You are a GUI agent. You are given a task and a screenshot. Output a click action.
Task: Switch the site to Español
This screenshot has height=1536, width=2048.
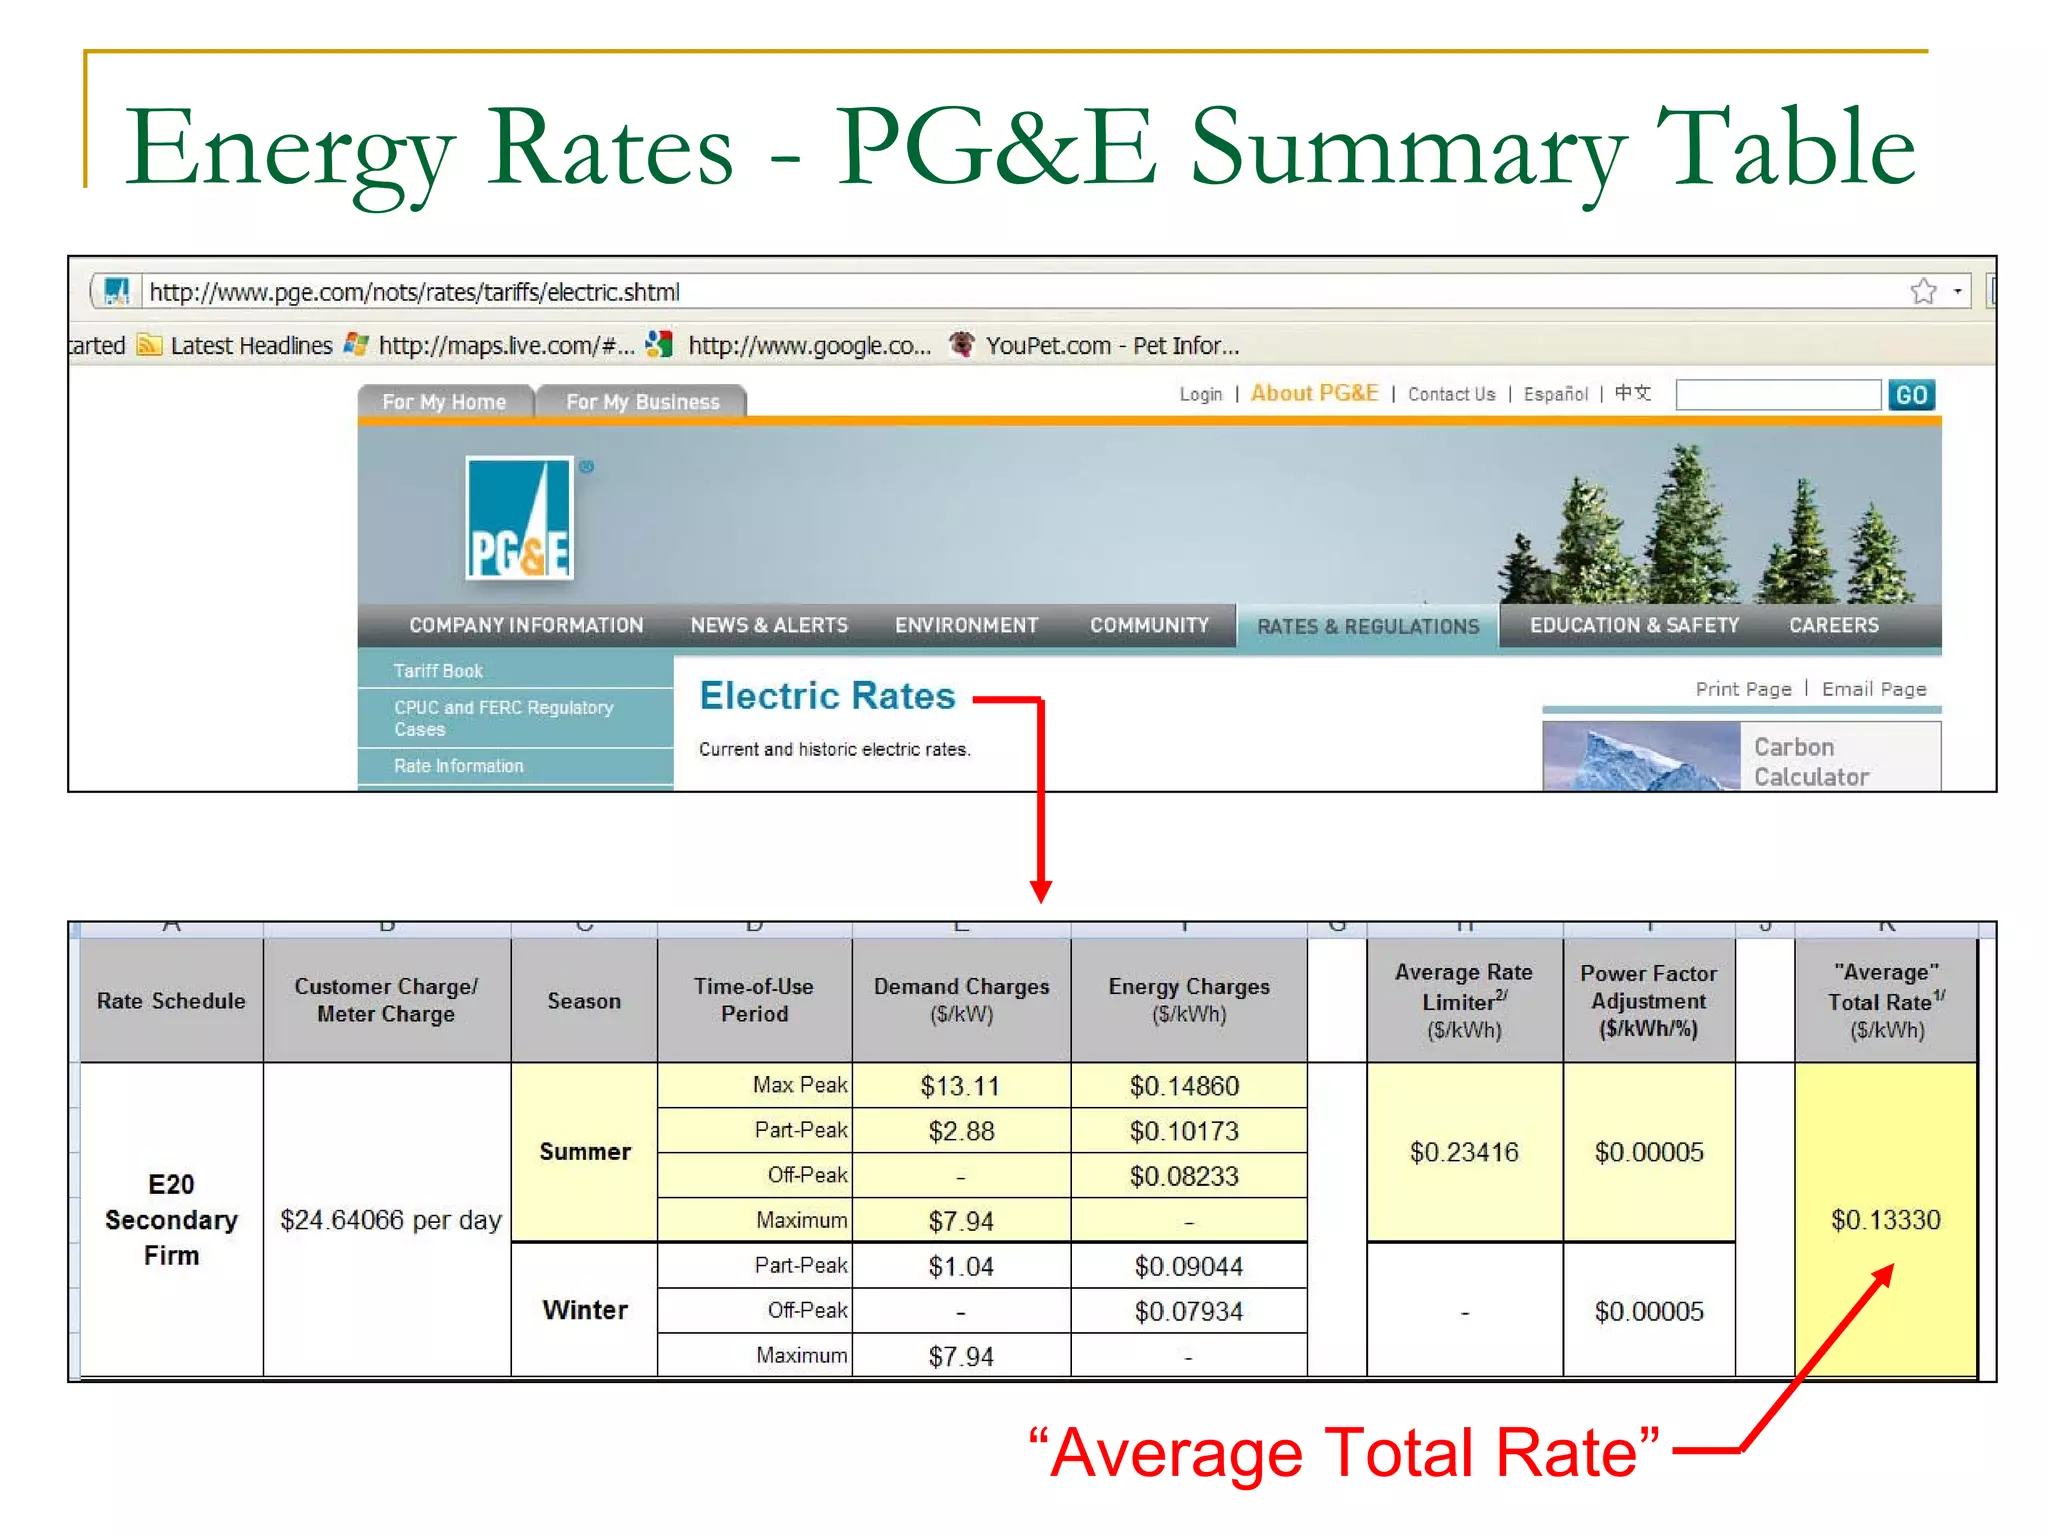(x=1555, y=394)
